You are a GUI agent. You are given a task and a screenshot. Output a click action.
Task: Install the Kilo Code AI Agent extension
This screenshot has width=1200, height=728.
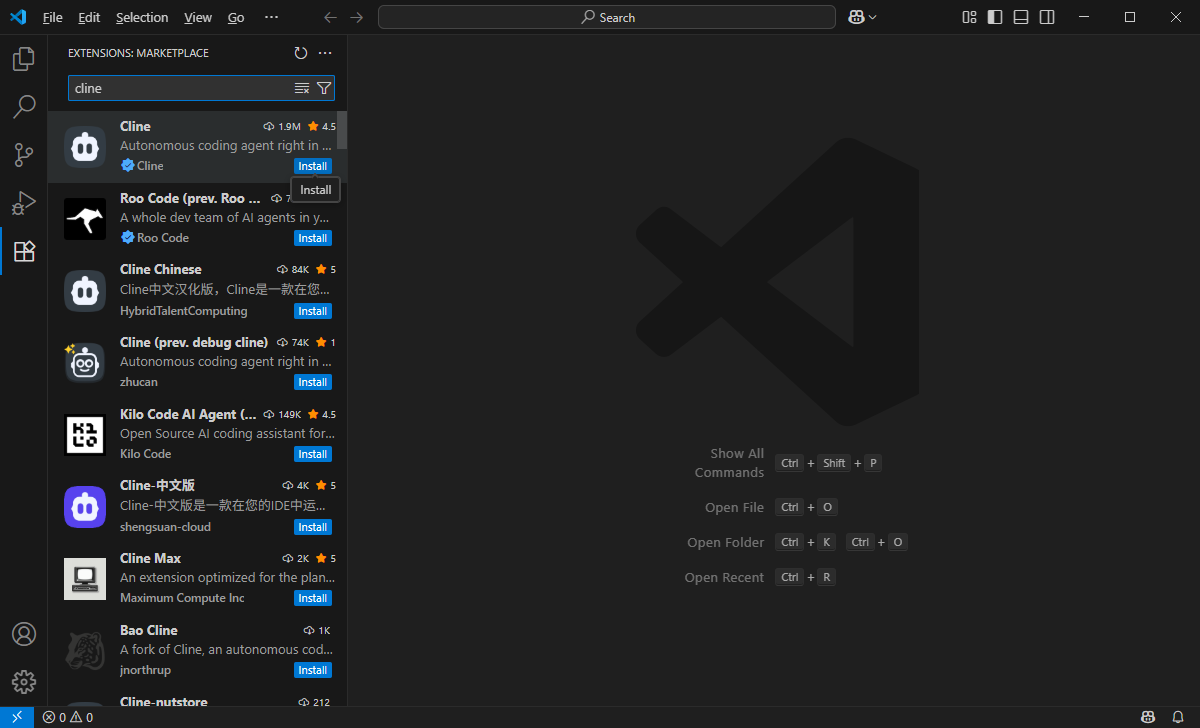(313, 454)
